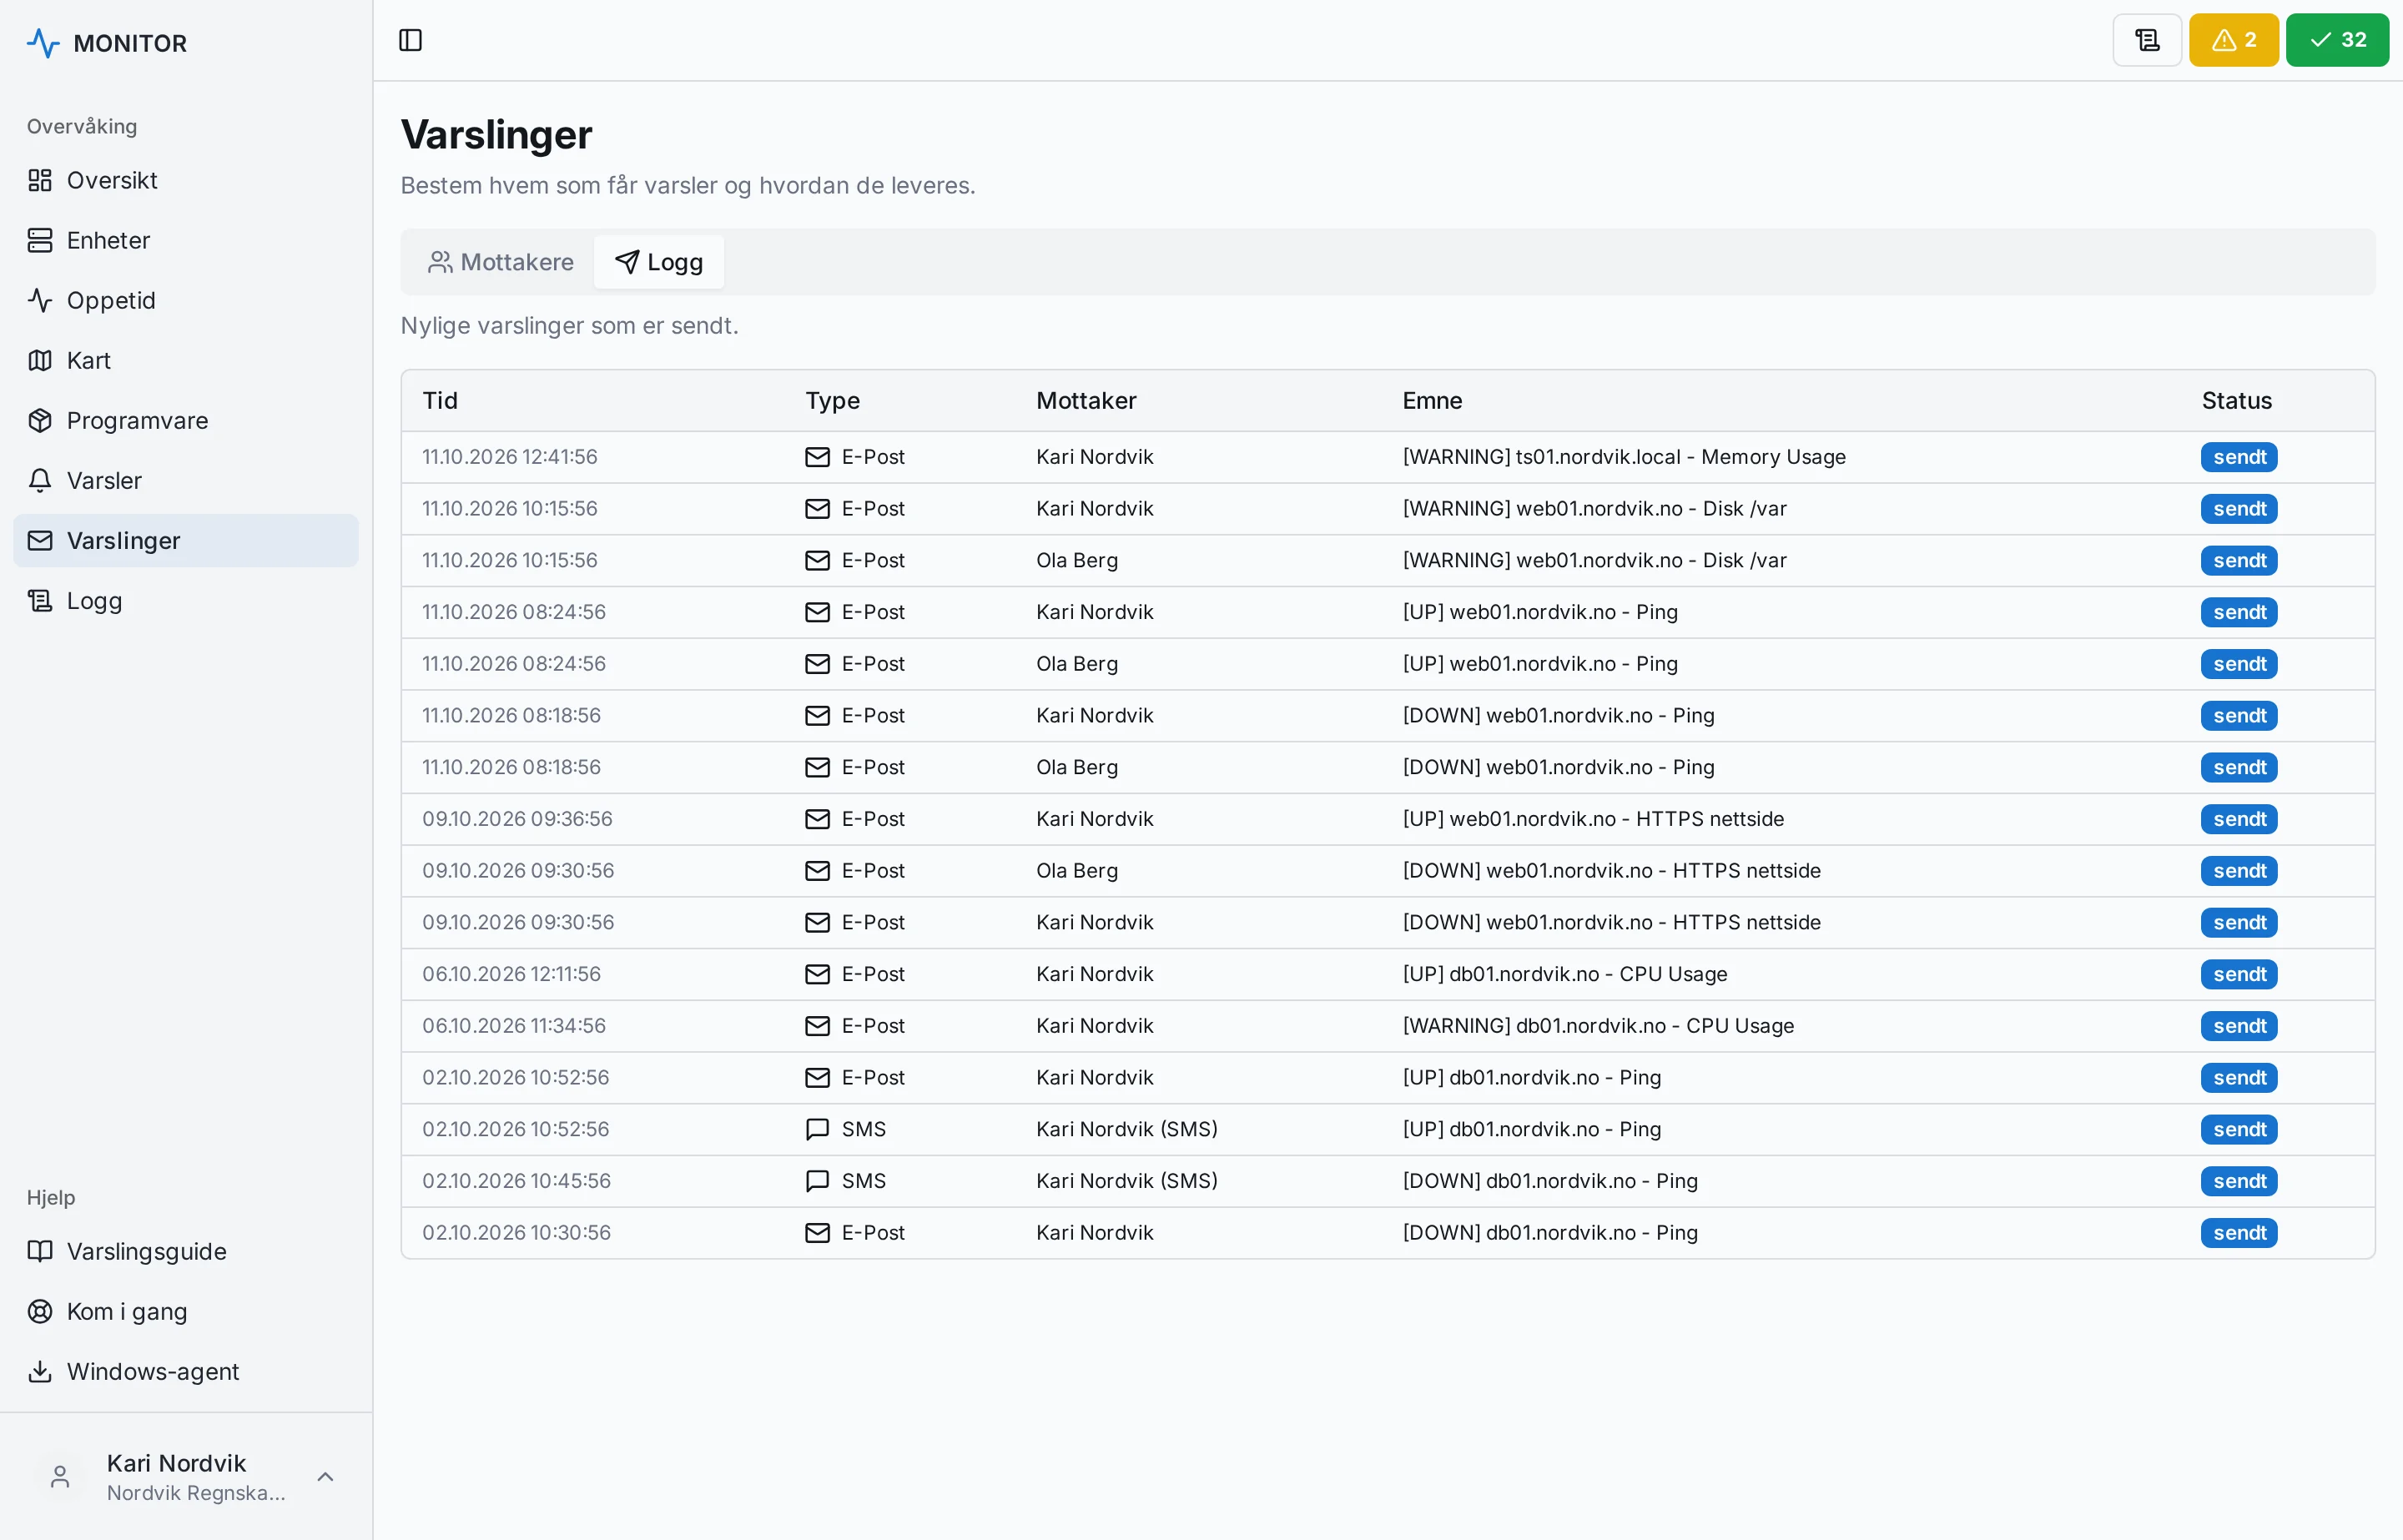Screen dimensions: 2403x1540
Task: Select timestamp '06.10.2026 12:11:56'
Action: coord(511,974)
